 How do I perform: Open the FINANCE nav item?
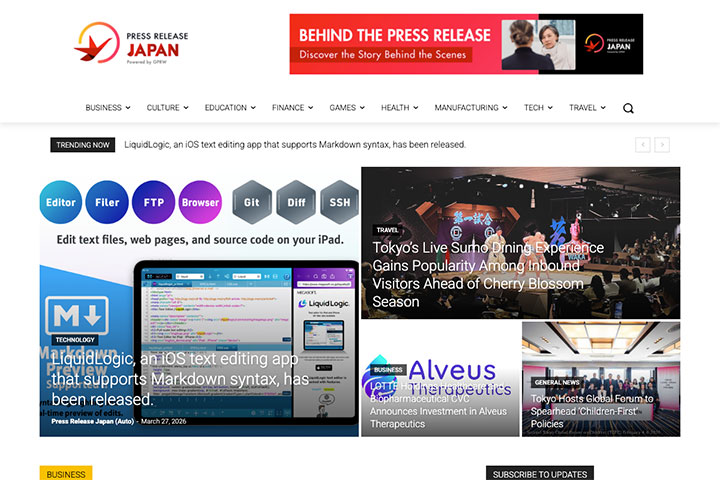pos(288,107)
